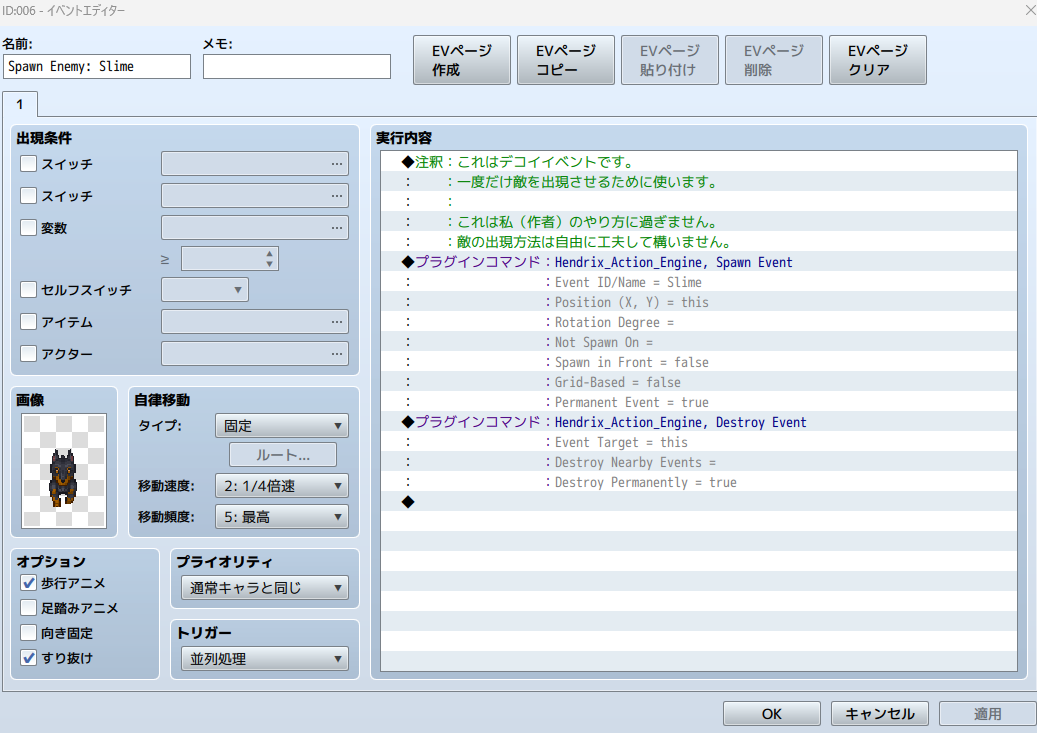Disable the 歩行アニメ option
Screen dimensions: 1037x733
pos(29,583)
